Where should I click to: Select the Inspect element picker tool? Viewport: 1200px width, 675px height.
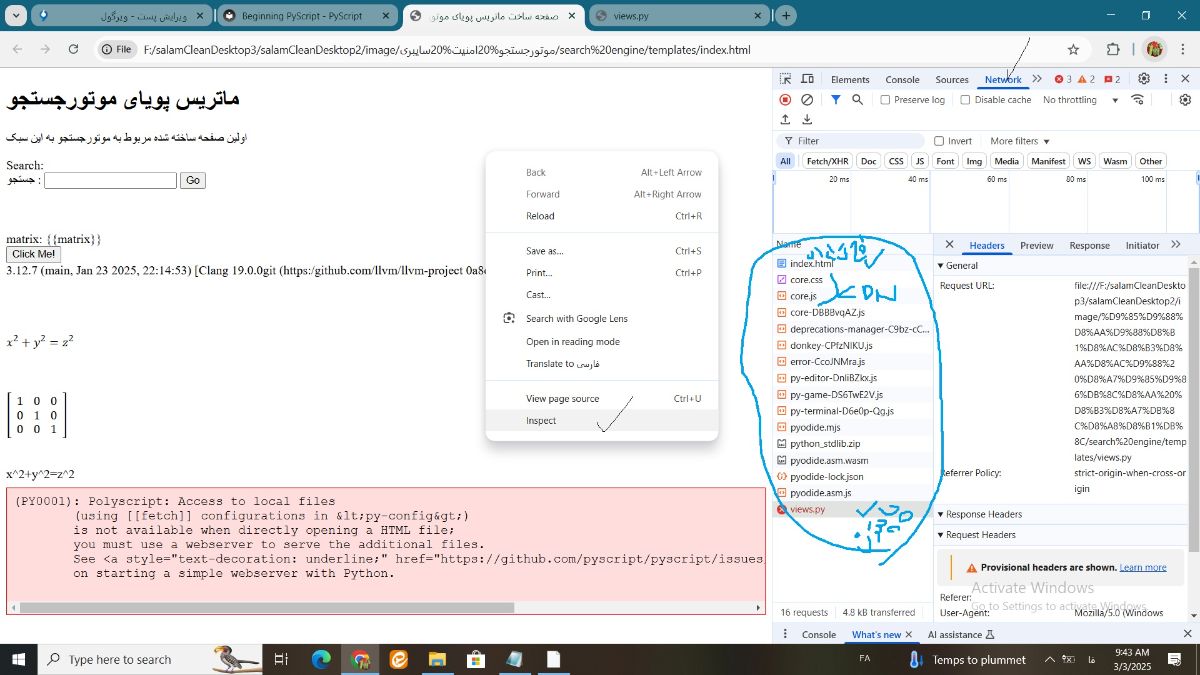(x=786, y=79)
